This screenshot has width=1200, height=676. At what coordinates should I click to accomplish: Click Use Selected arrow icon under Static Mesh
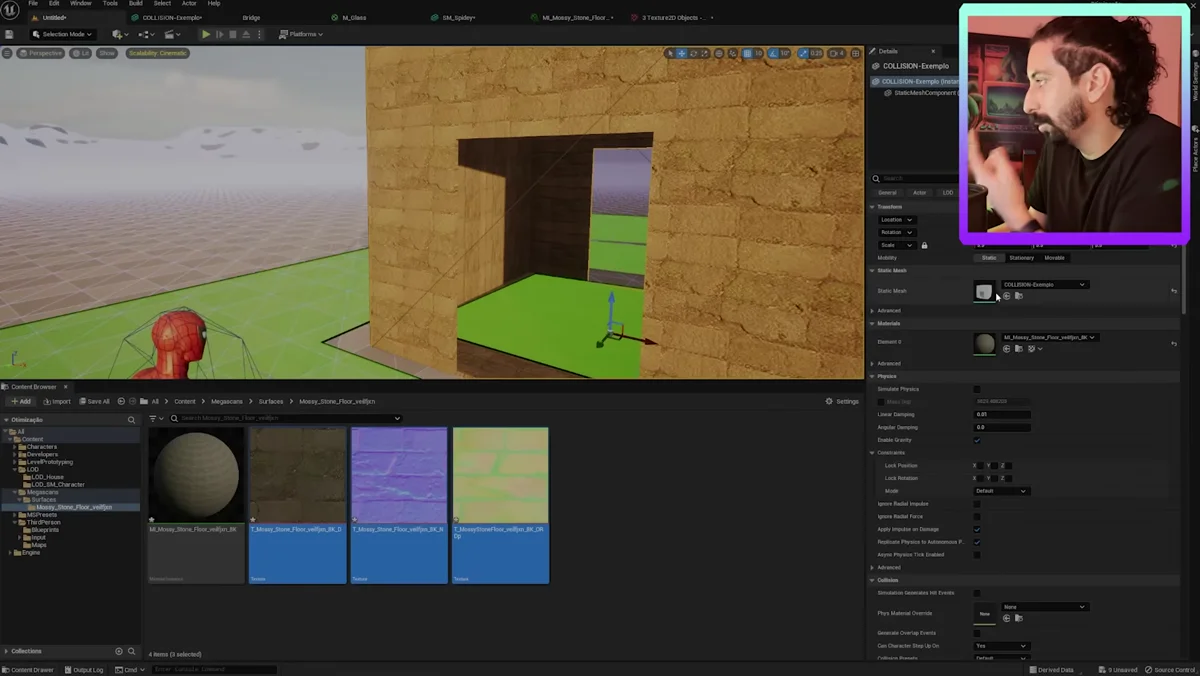pos(1007,296)
